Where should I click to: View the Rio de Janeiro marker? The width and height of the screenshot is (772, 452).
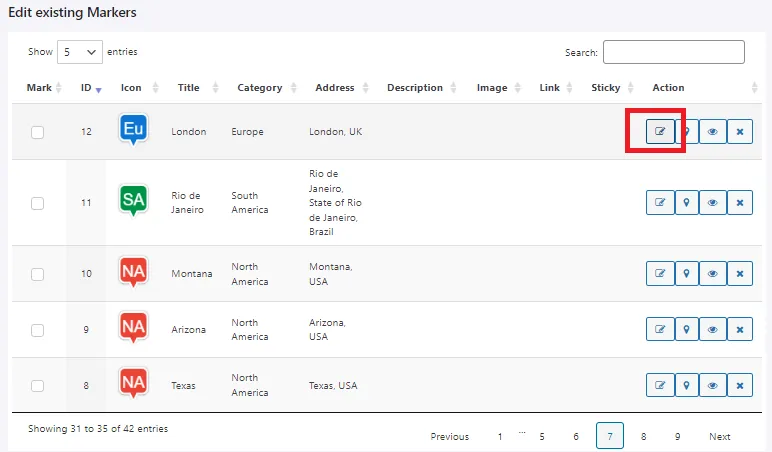[x=712, y=202]
